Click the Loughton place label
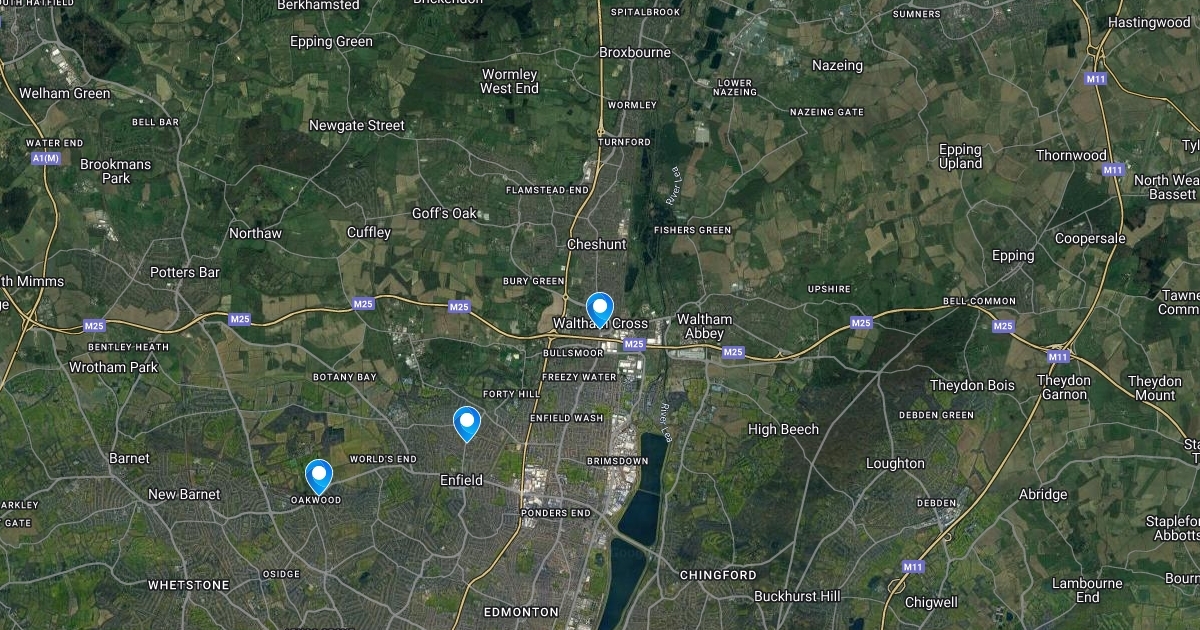Viewport: 1200px width, 630px height. point(895,463)
